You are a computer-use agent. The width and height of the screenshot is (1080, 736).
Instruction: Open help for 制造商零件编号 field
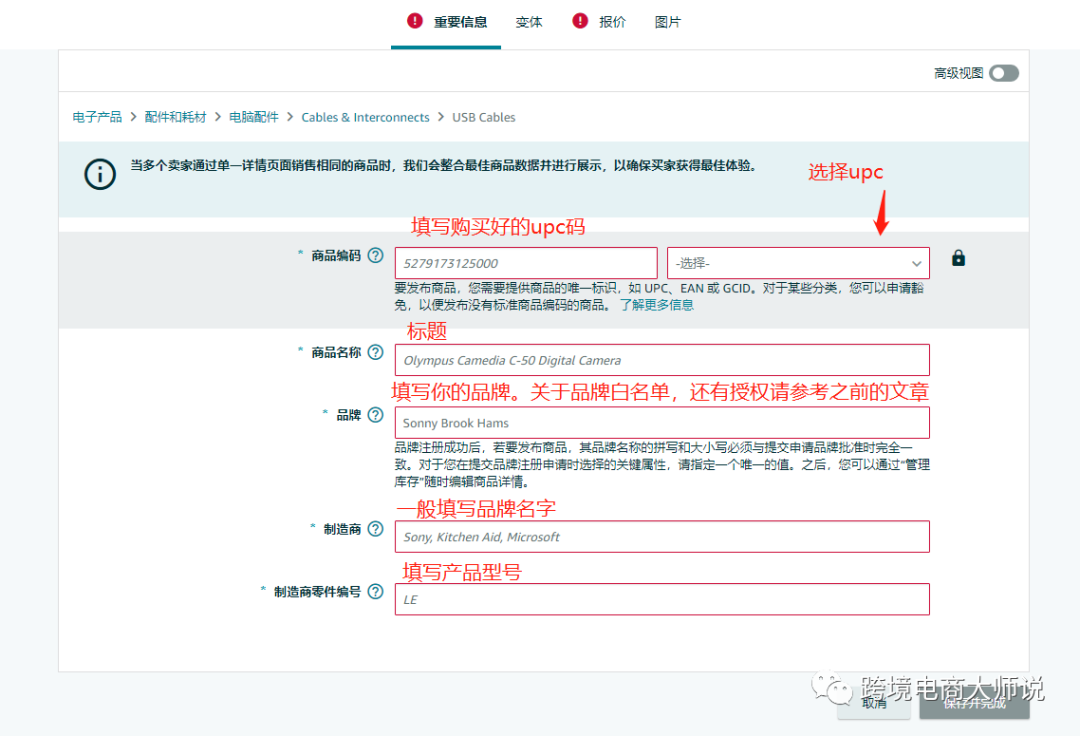pos(375,591)
